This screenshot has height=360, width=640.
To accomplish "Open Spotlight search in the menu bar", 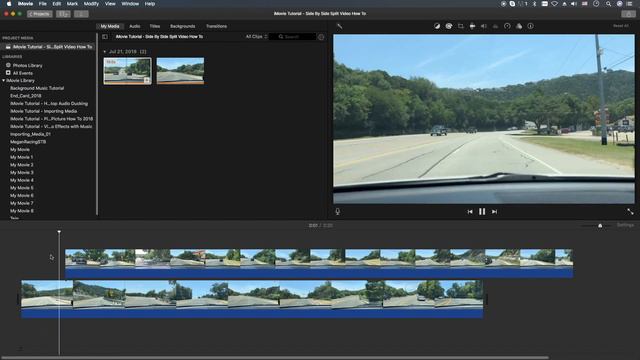I will coord(608,4).
